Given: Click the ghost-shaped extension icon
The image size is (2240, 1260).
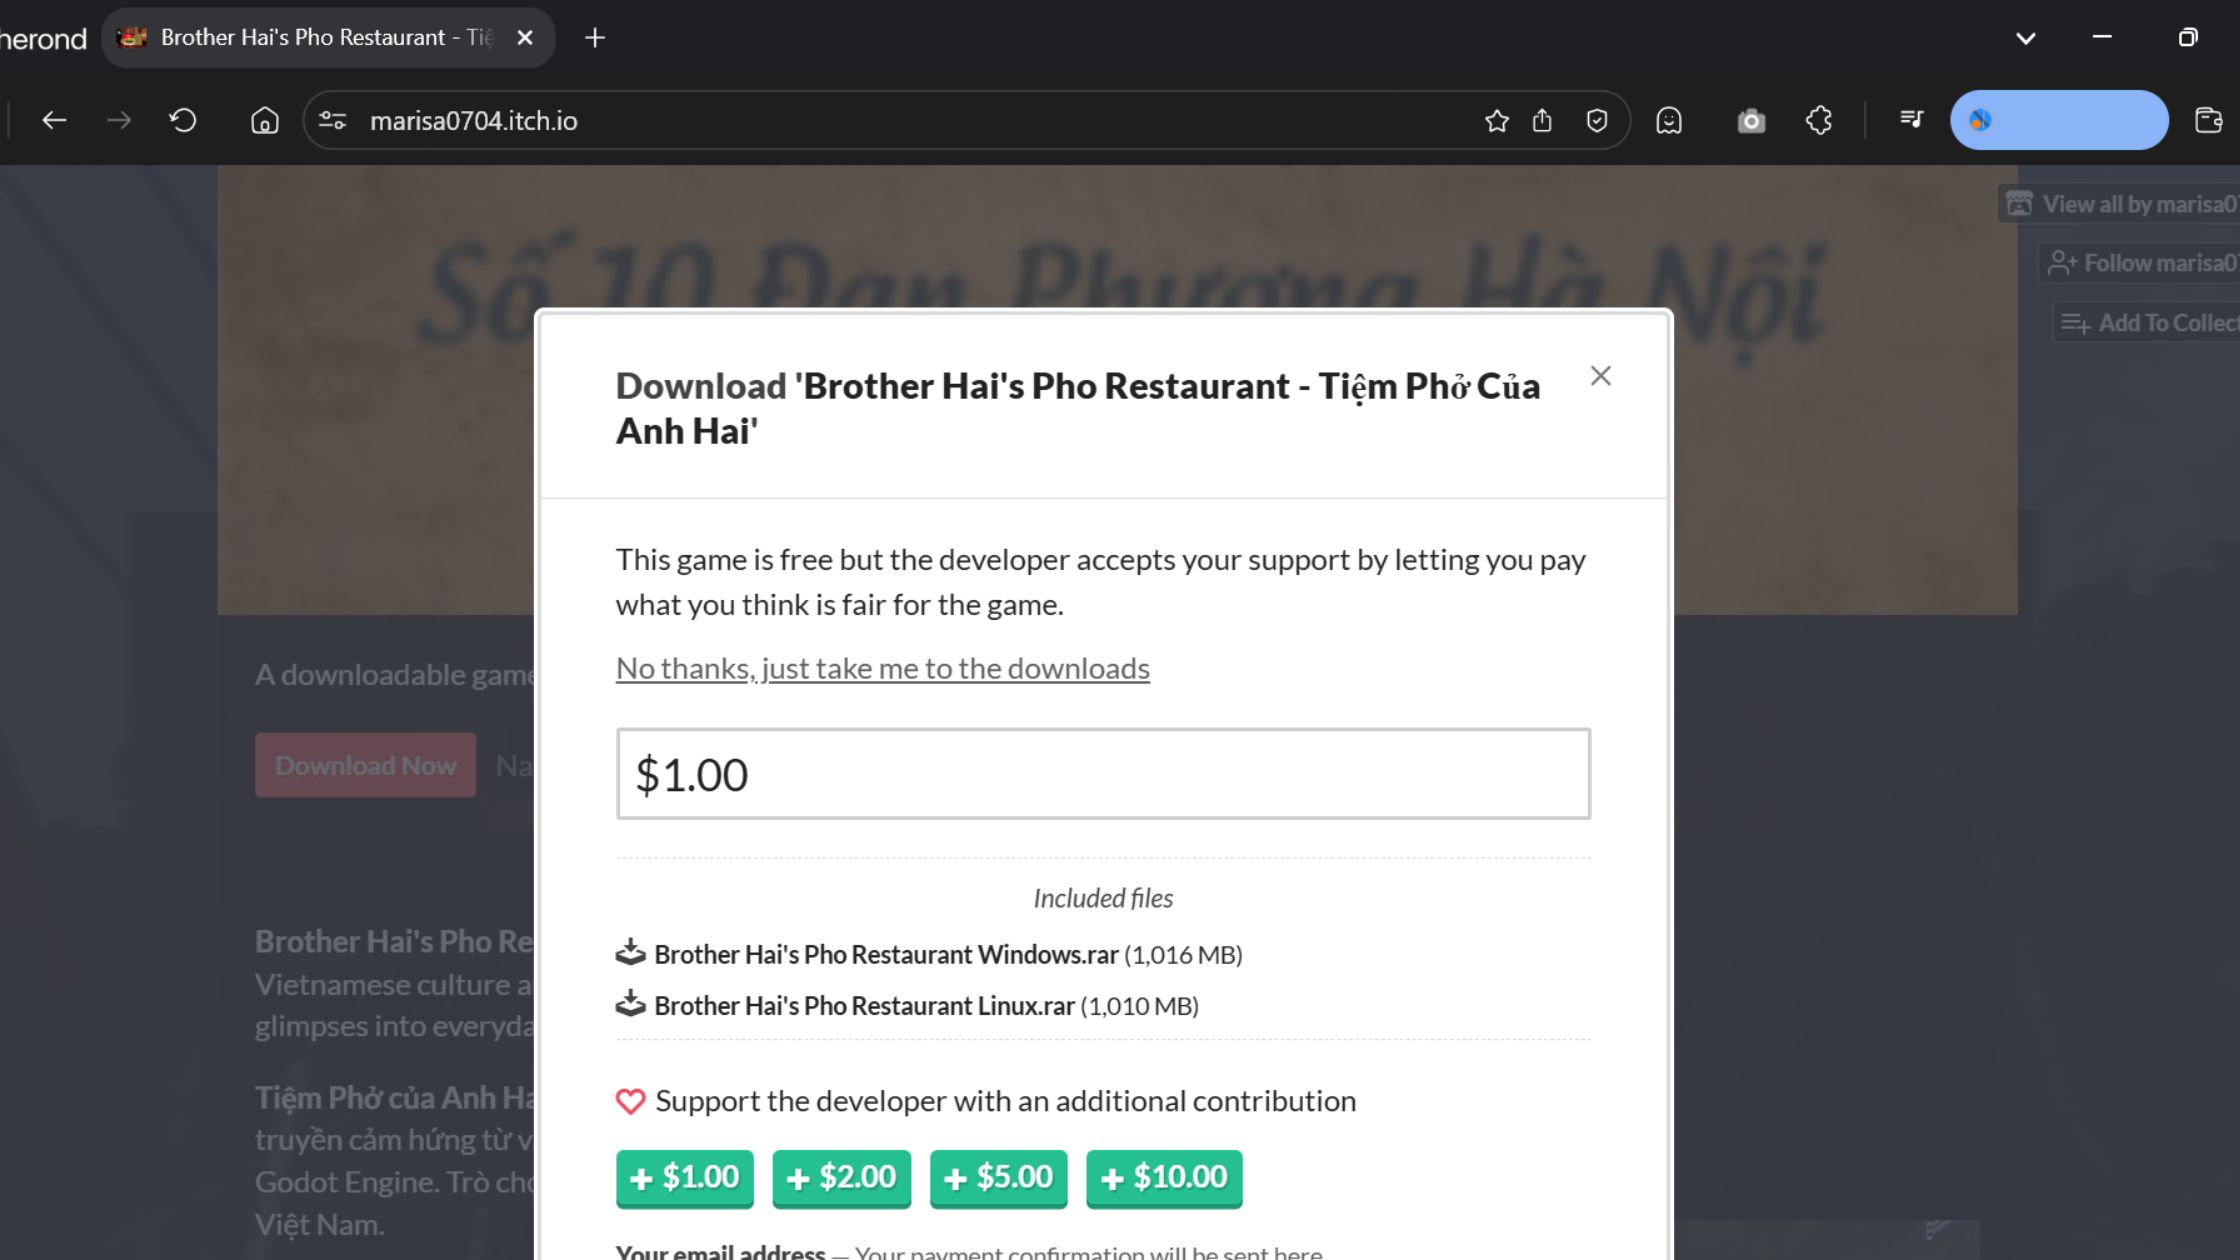Looking at the screenshot, I should 1669,120.
